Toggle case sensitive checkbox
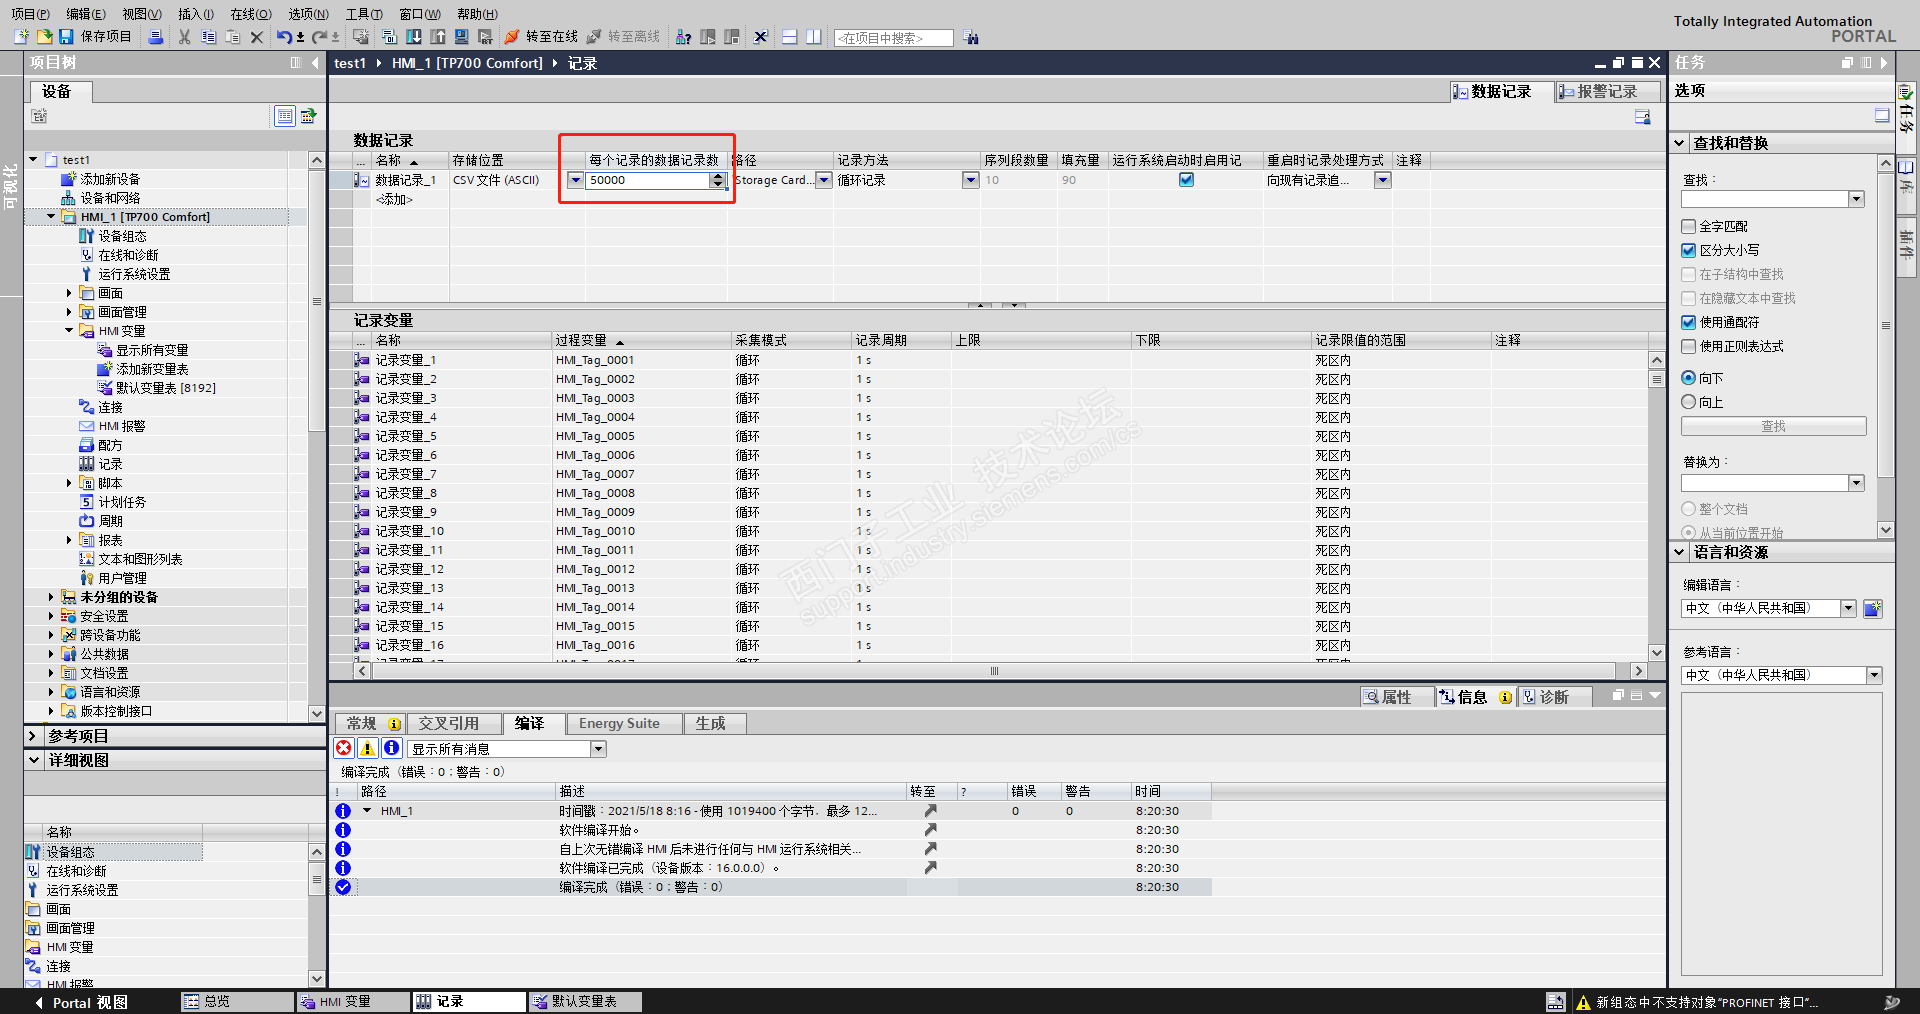The height and width of the screenshot is (1014, 1920). coord(1689,251)
